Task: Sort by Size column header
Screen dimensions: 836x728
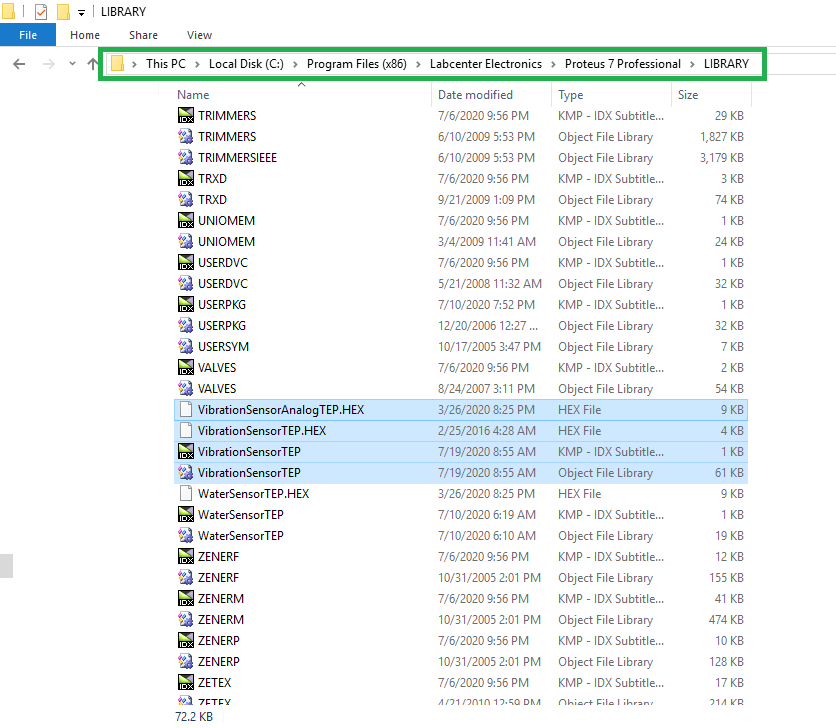Action: [688, 95]
